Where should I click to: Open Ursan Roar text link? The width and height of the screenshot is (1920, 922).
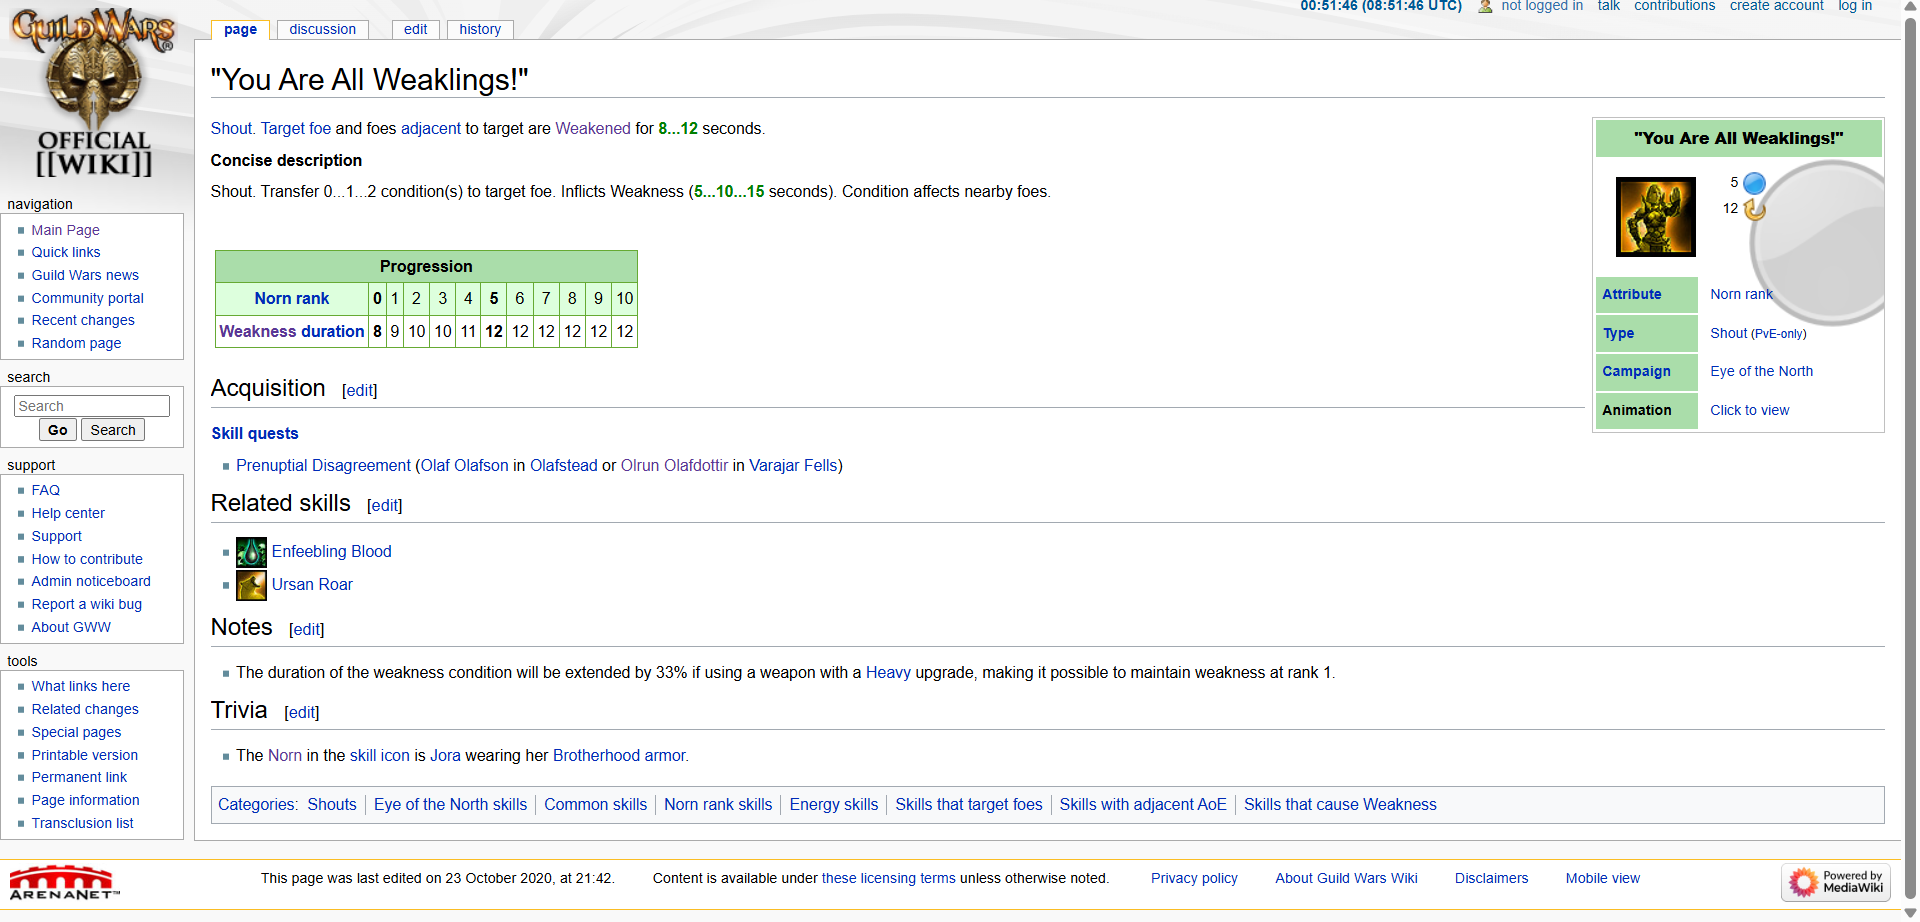coord(312,584)
